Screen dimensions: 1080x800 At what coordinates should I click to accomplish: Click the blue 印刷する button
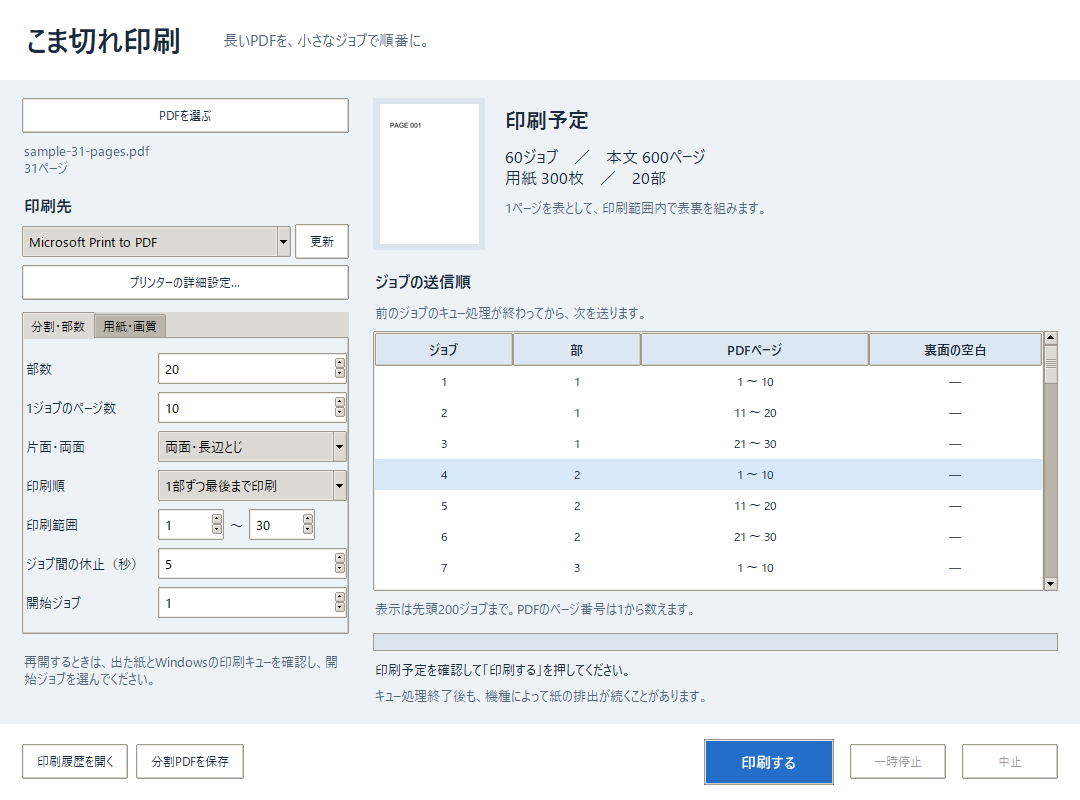pyautogui.click(x=769, y=762)
